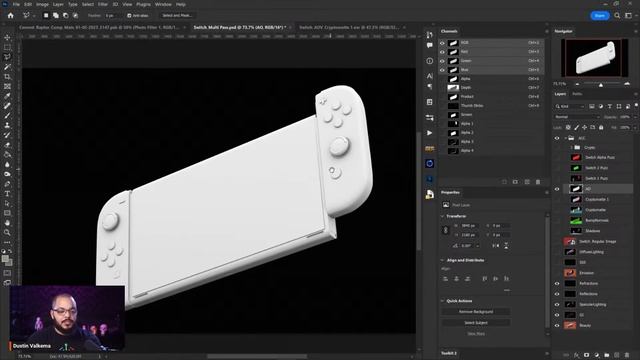Add layer mask from Layers panel footer
This screenshot has height=360, width=640.
pos(587,355)
